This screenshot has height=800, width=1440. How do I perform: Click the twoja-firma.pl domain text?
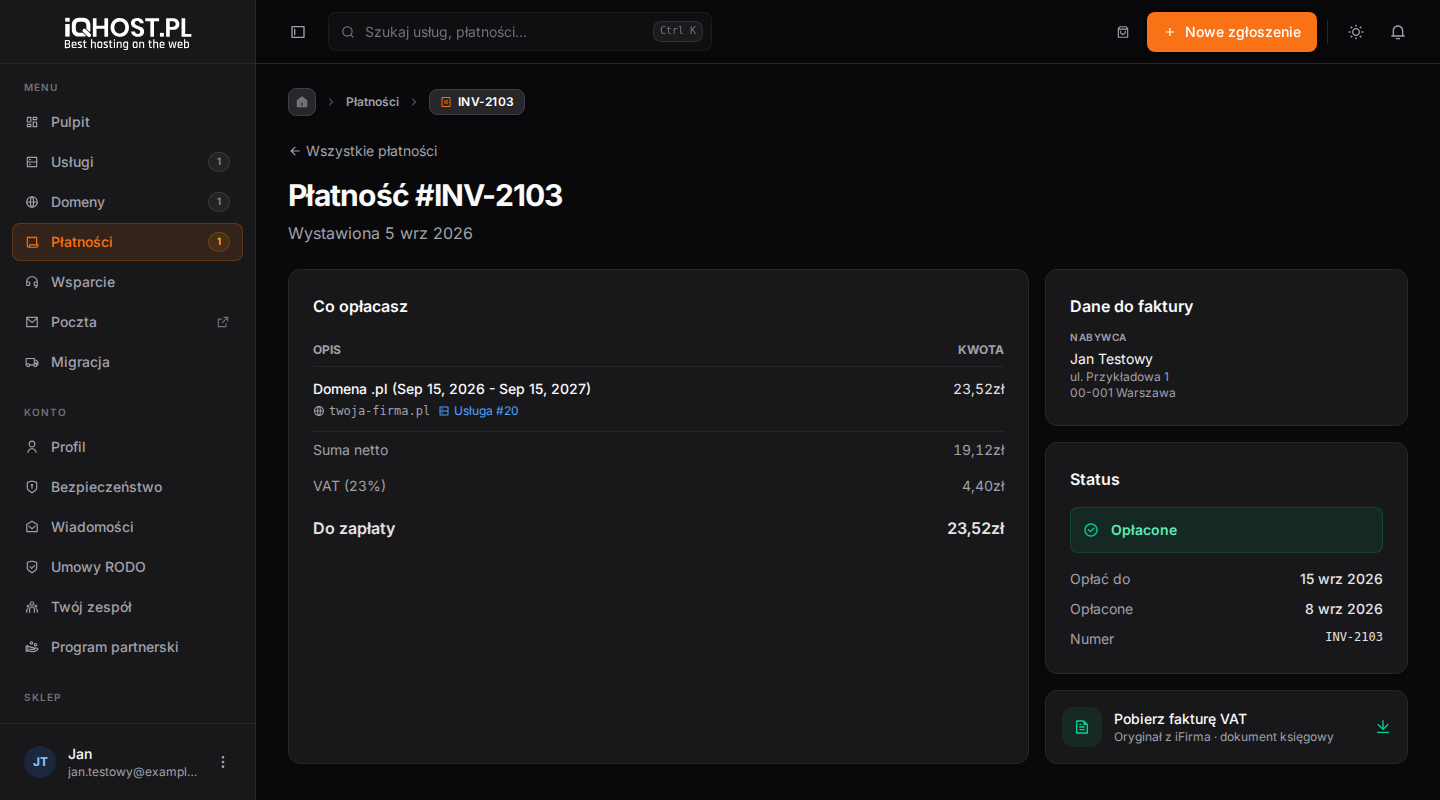[379, 411]
